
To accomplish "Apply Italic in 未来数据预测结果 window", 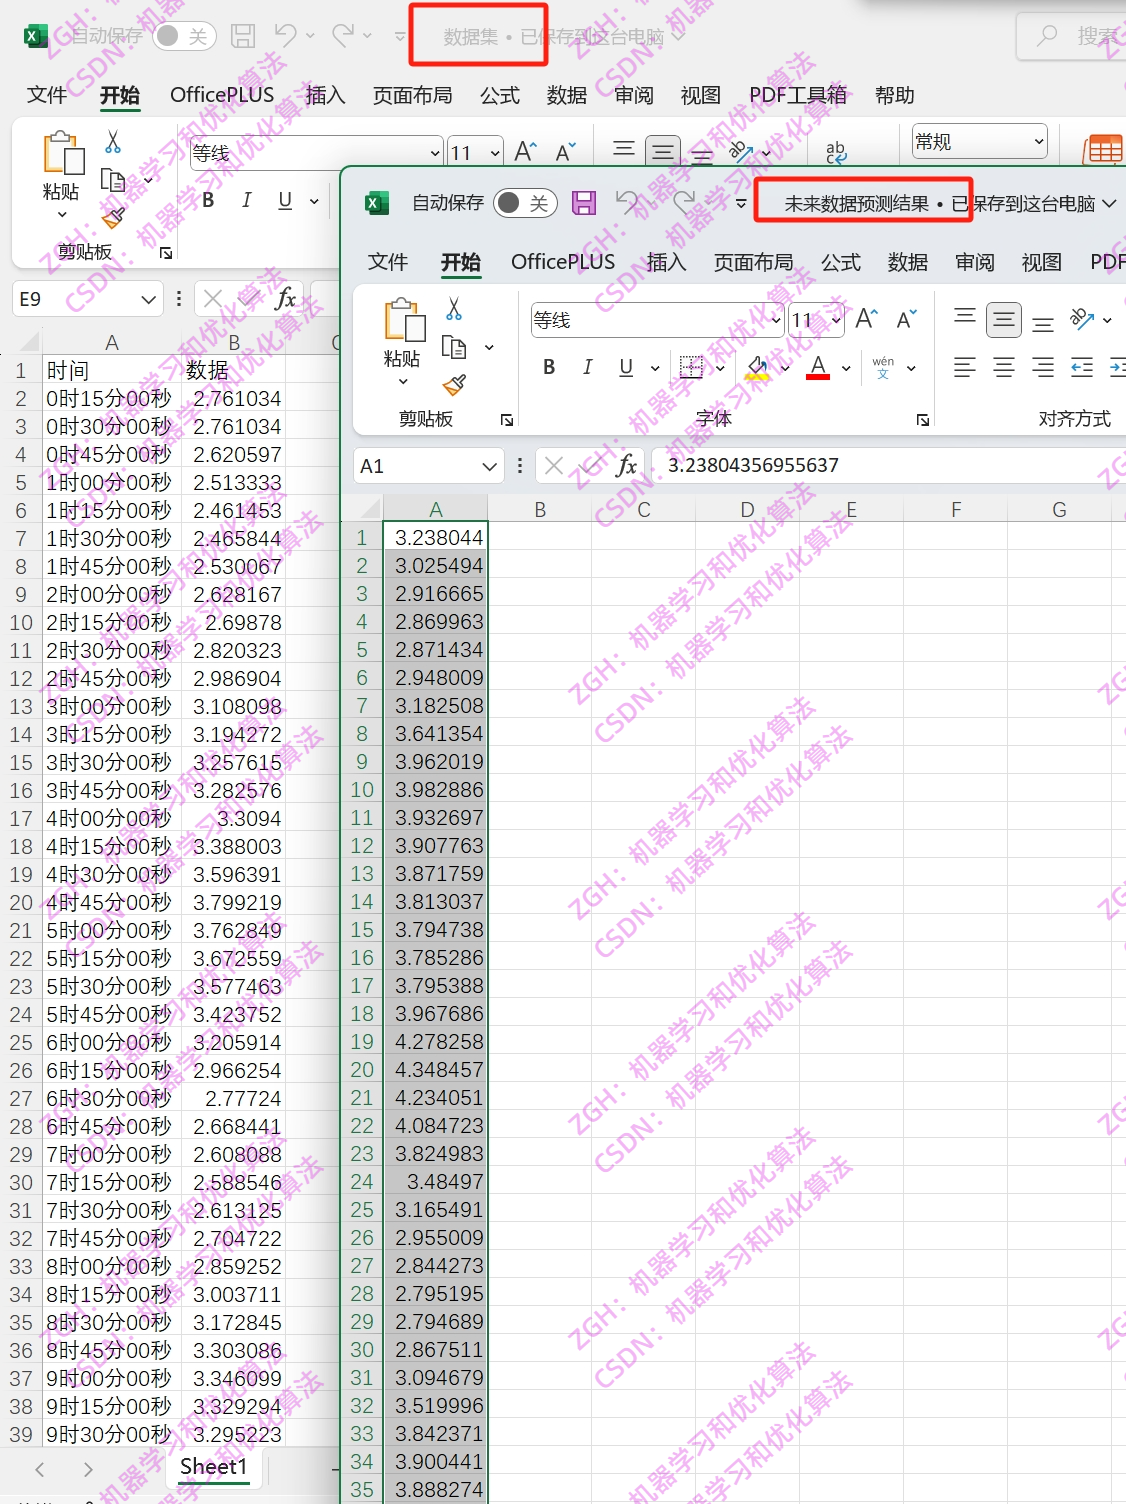I will coord(587,367).
